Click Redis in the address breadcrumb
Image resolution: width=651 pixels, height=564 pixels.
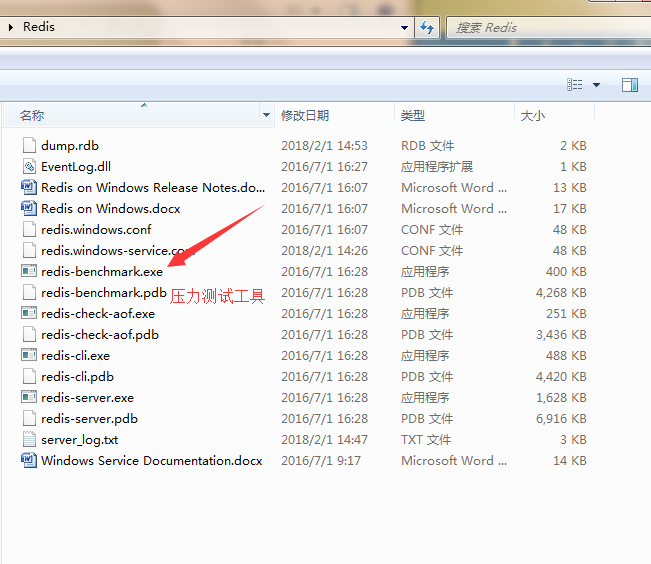[39, 27]
